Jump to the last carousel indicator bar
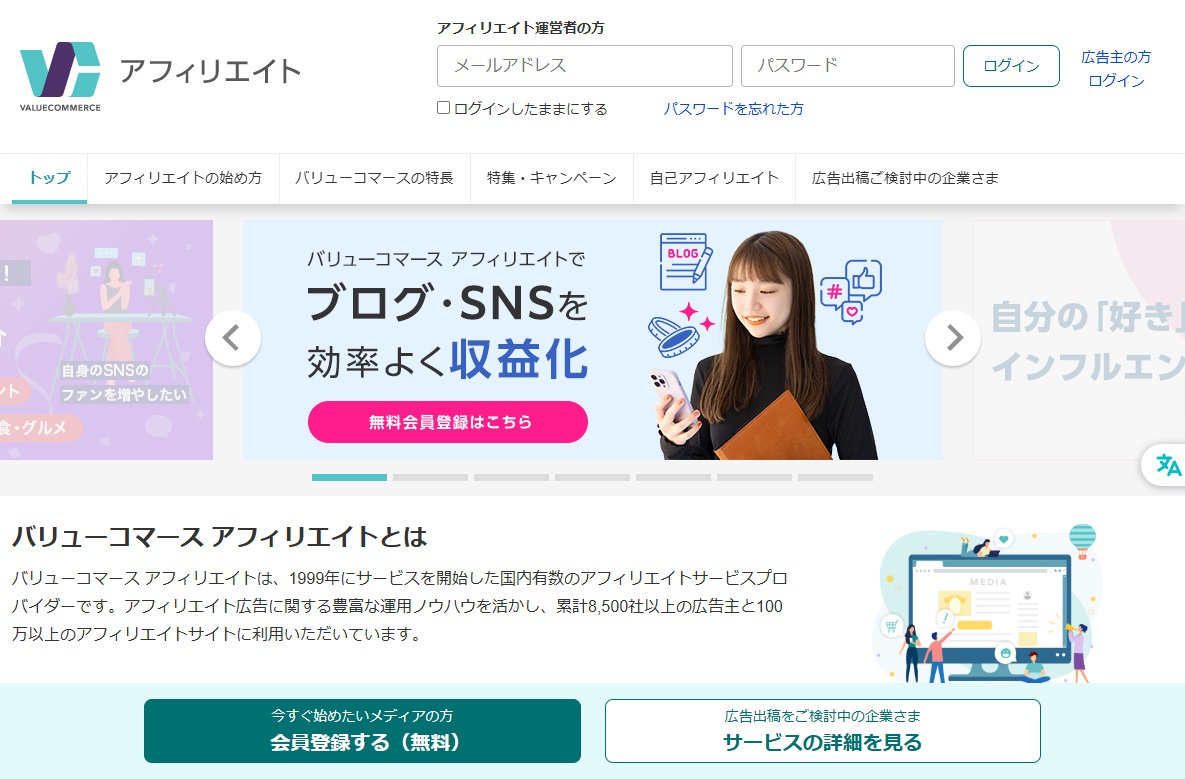Viewport: 1185px width, 779px height. 835,478
